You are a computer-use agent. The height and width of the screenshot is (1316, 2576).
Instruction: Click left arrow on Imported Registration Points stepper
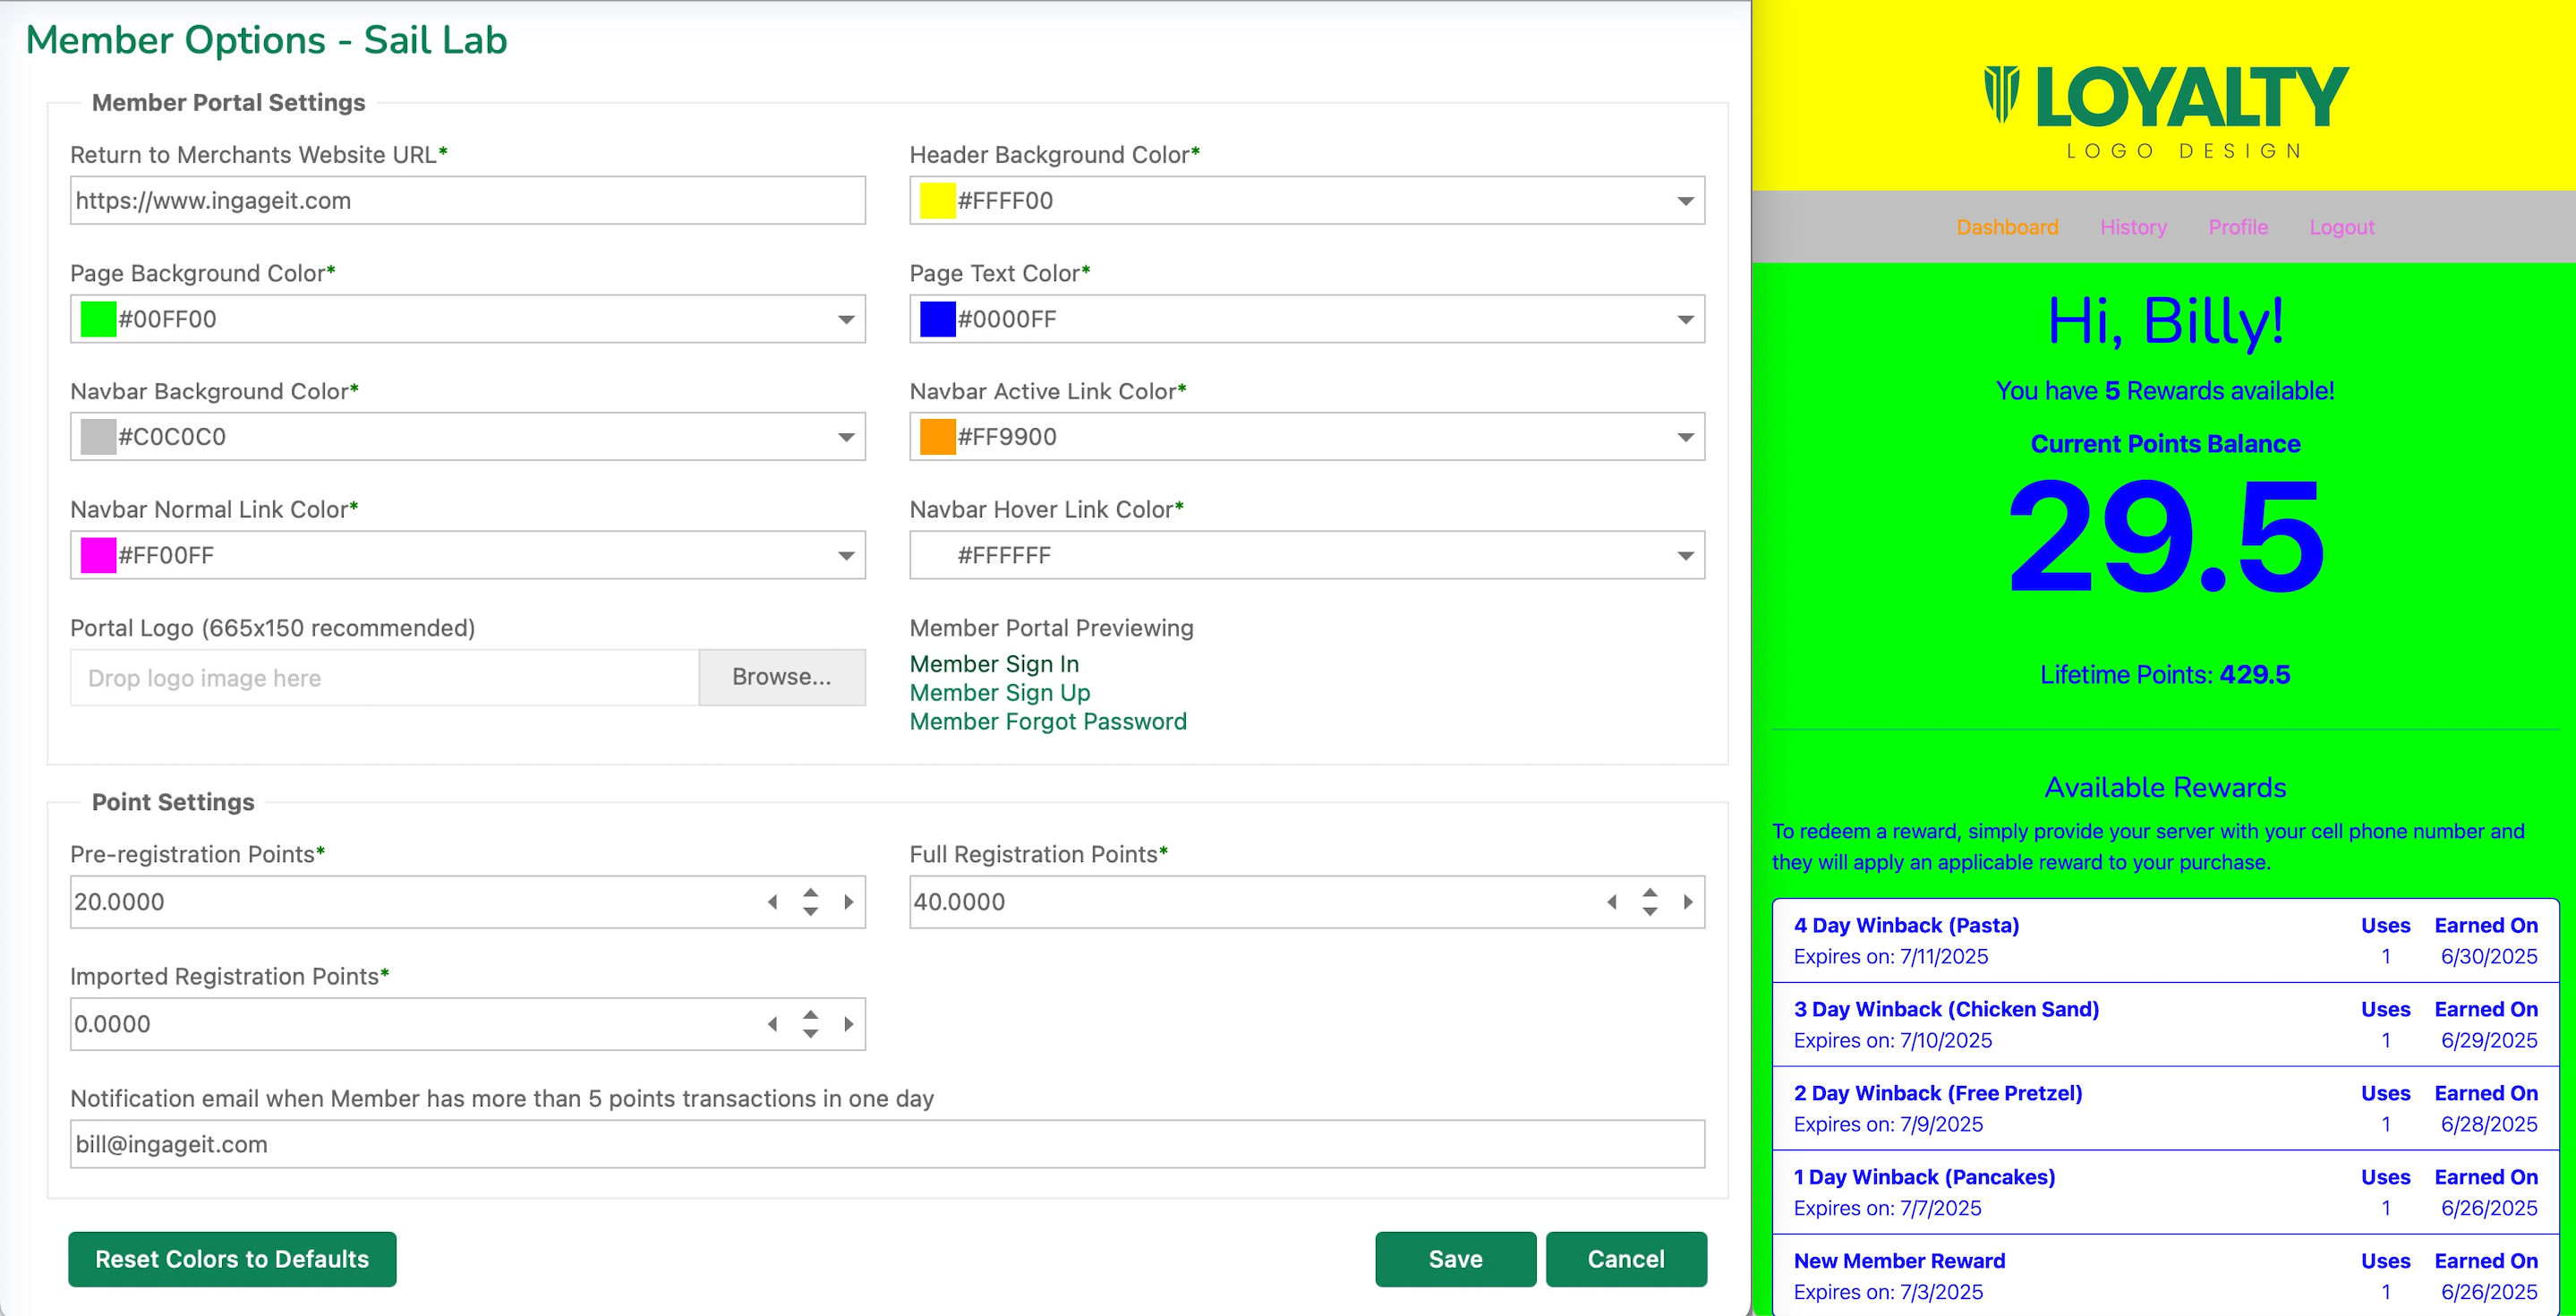[x=772, y=1024]
